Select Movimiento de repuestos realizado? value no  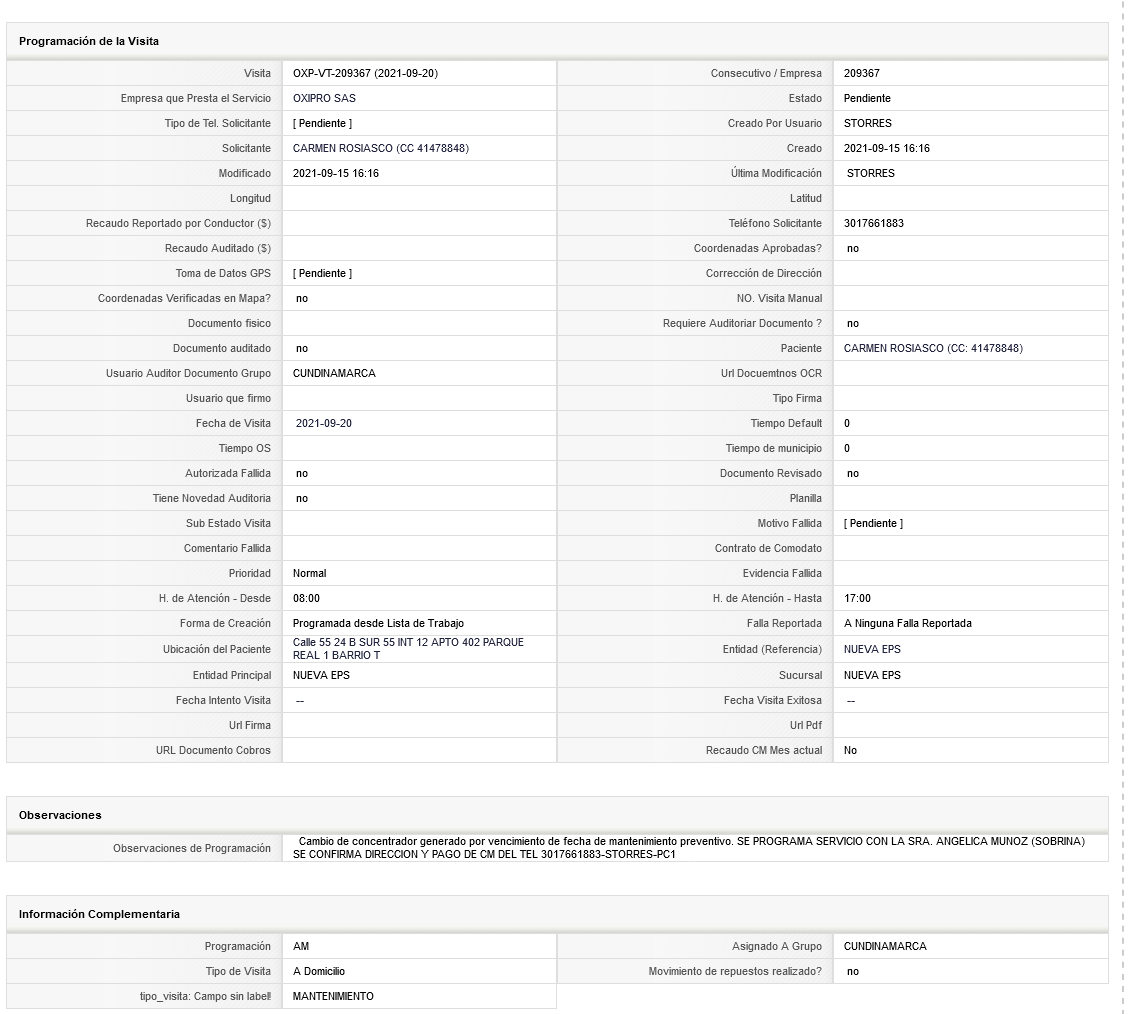[852, 972]
